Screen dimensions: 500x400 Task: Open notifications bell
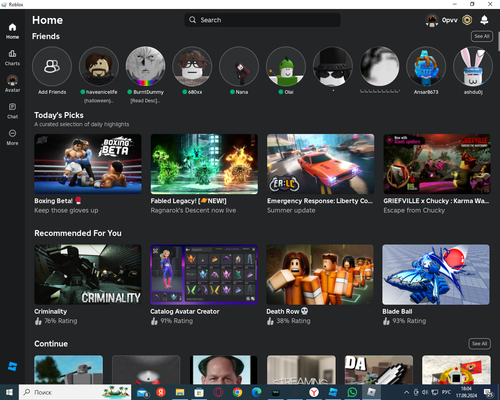484,20
